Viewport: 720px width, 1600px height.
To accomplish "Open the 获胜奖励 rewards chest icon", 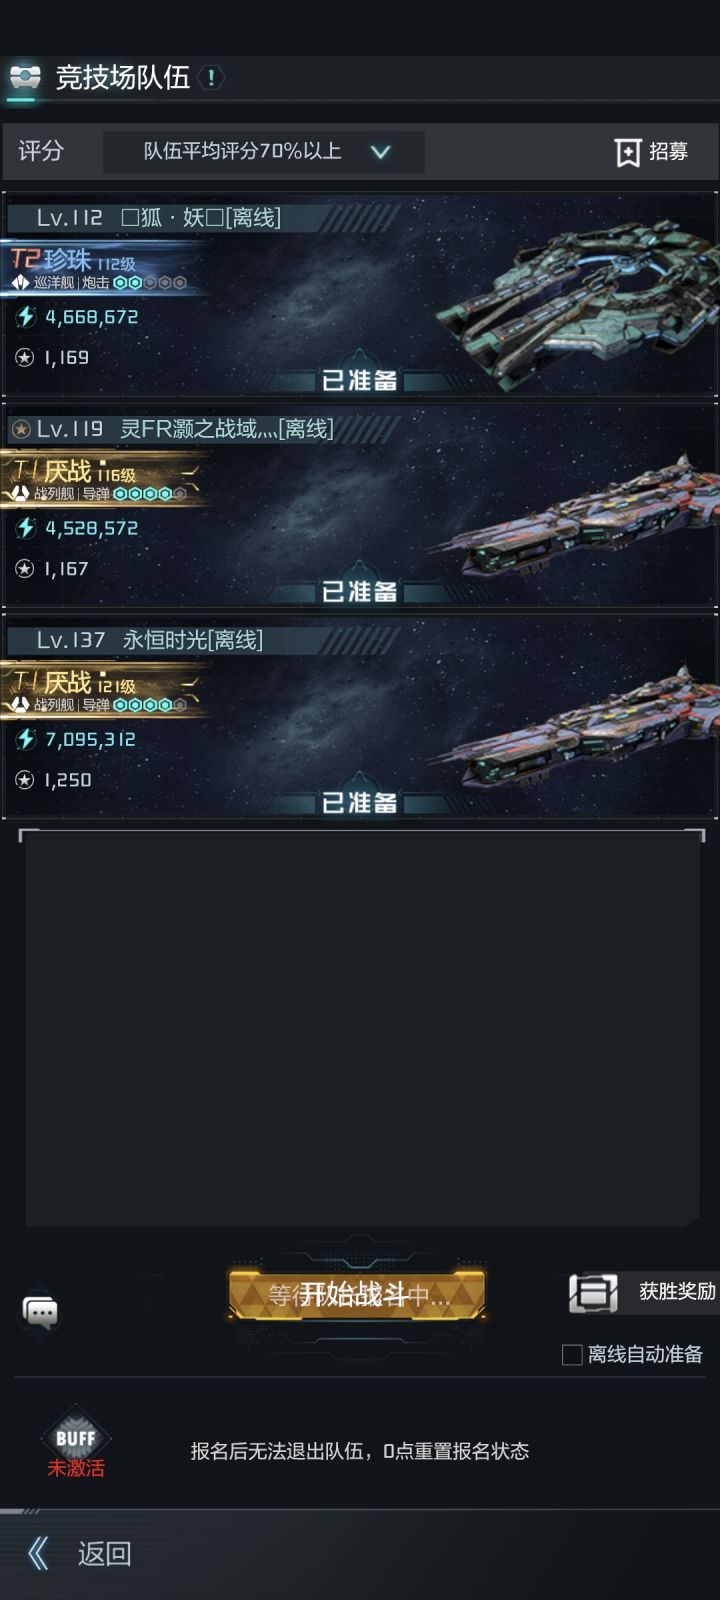I will click(x=593, y=1292).
